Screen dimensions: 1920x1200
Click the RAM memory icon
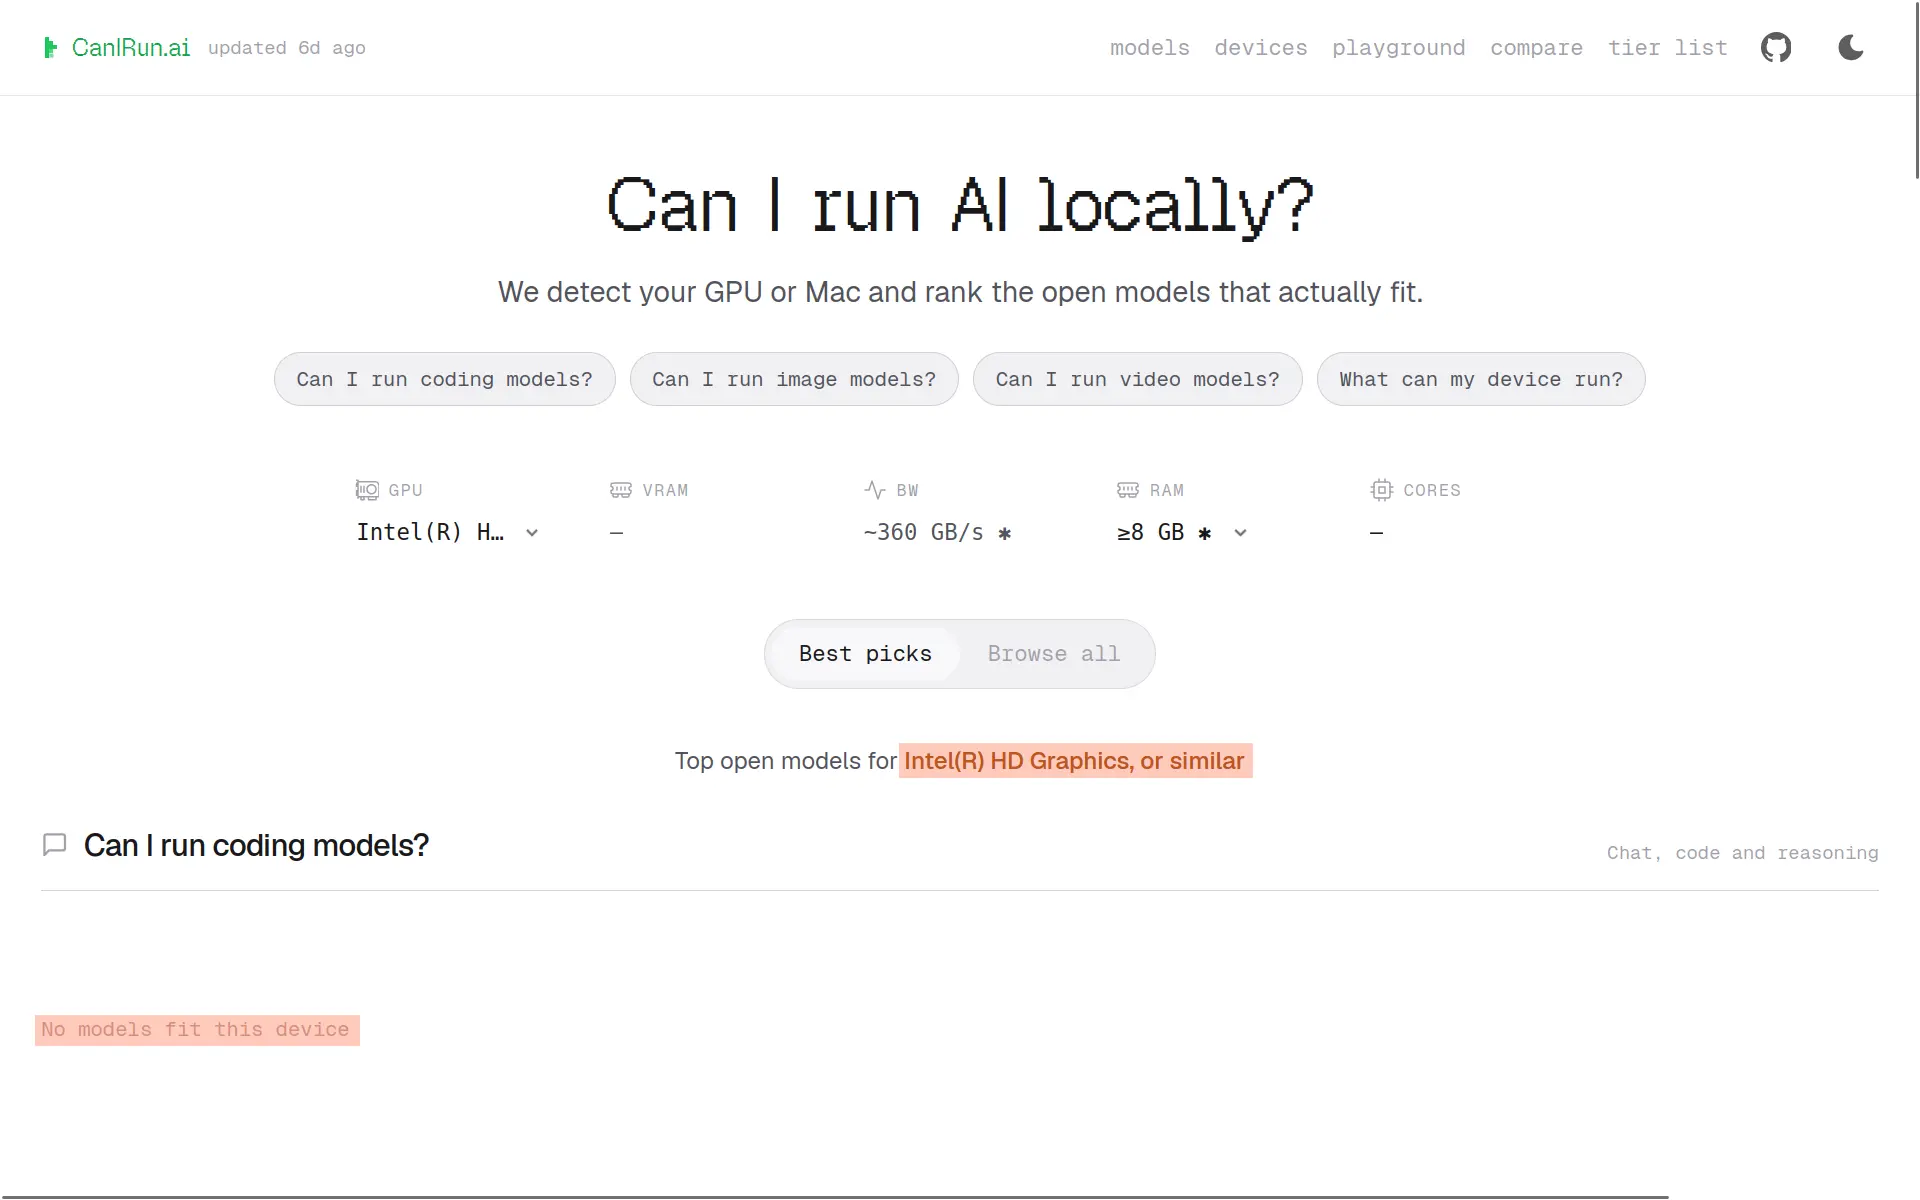click(x=1128, y=490)
